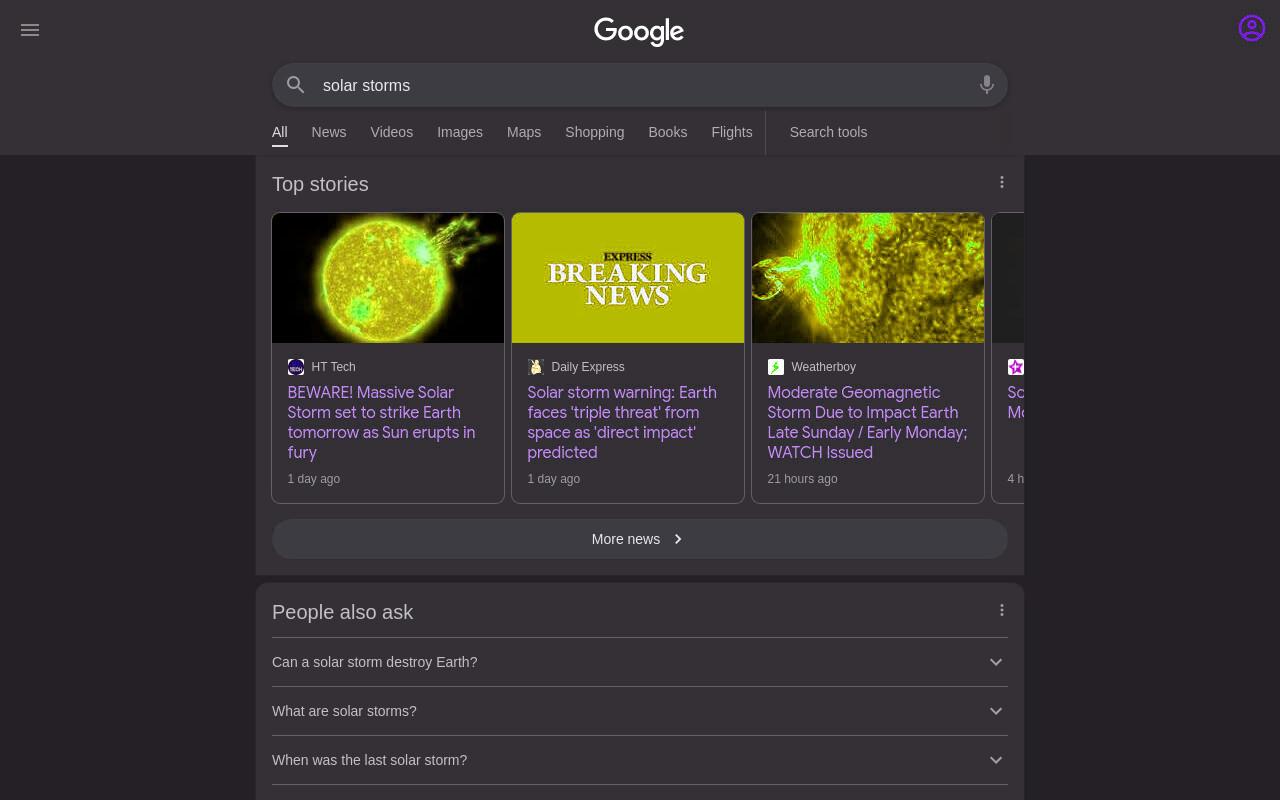Click the More news button
Screen dimensions: 1280x800
(640, 539)
